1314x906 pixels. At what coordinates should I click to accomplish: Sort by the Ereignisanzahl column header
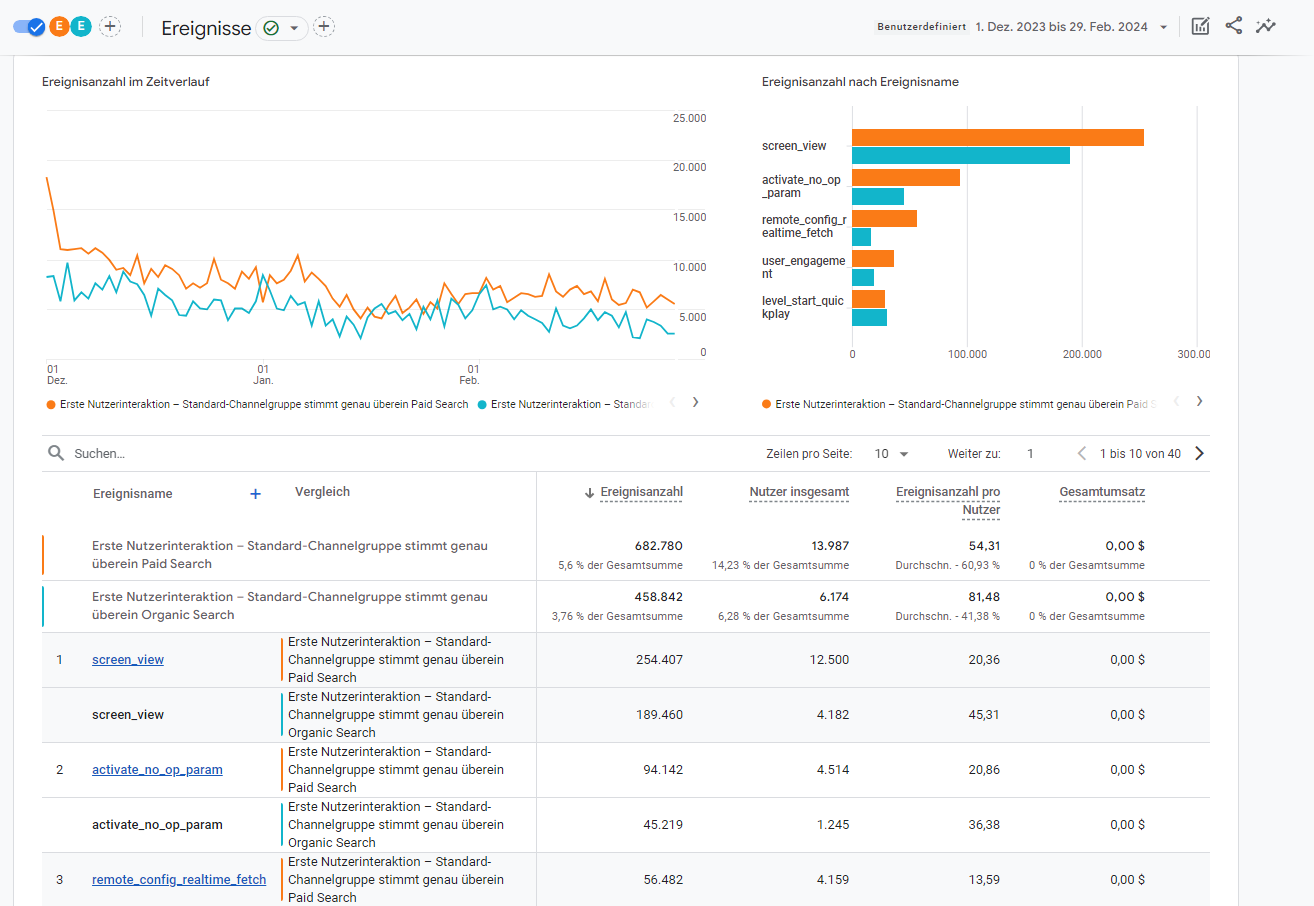pos(640,492)
